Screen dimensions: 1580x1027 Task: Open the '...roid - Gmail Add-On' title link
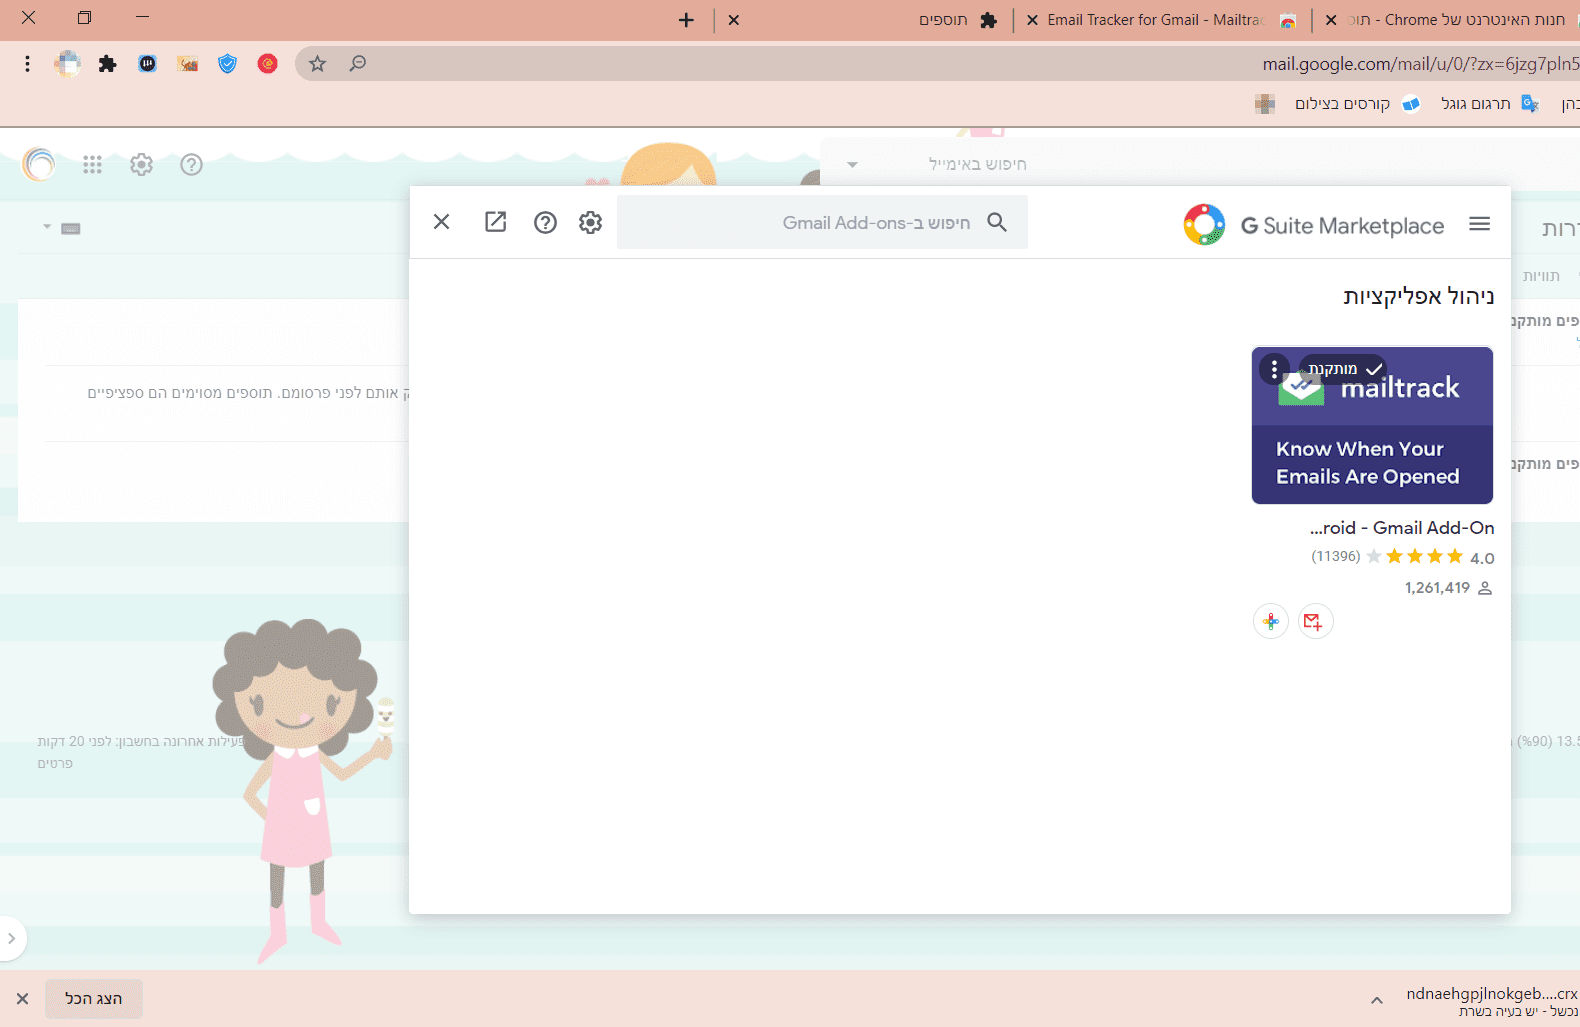(x=1402, y=528)
